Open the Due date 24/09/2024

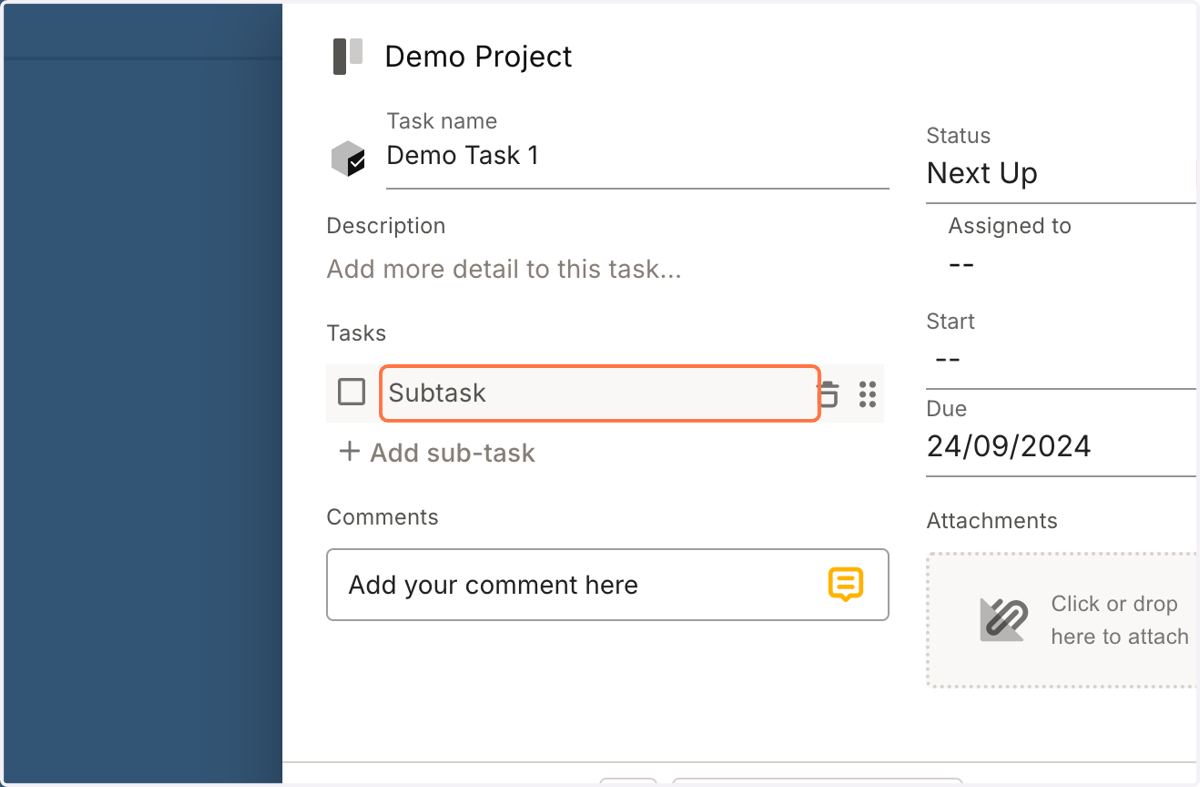coord(1061,446)
